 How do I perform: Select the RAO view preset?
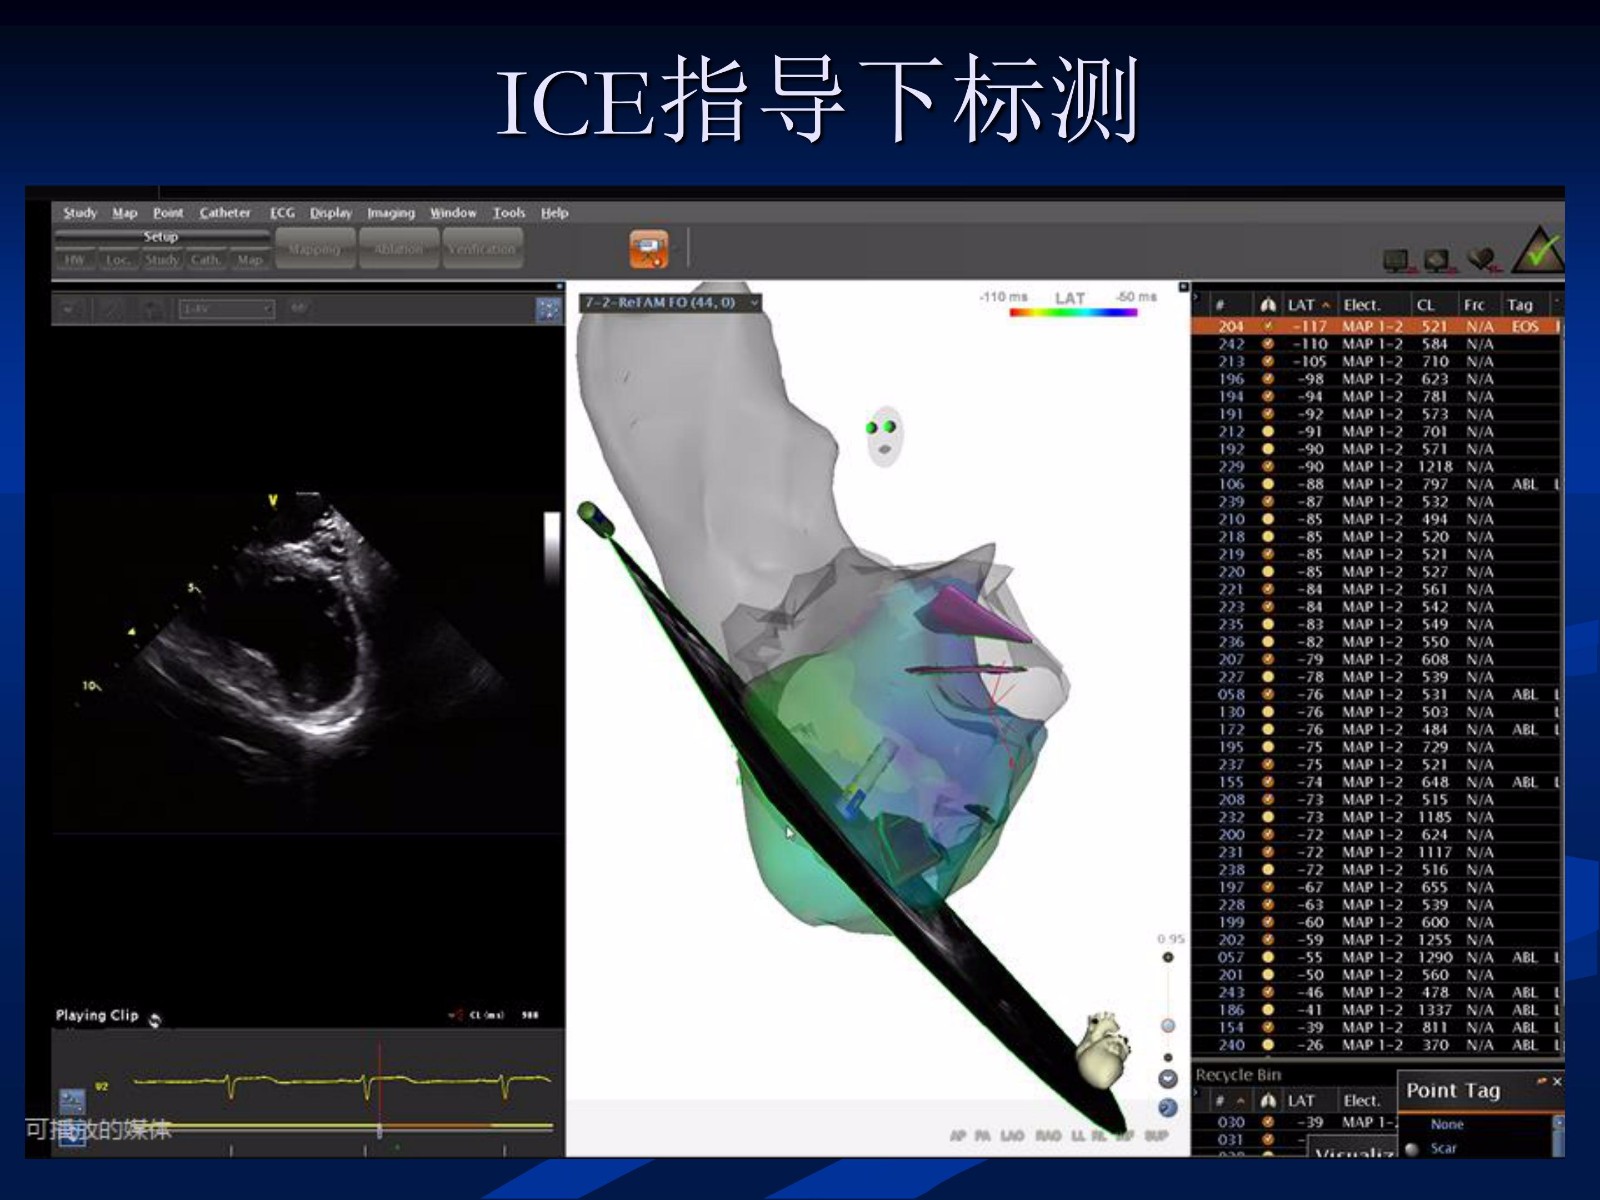tap(1048, 1136)
